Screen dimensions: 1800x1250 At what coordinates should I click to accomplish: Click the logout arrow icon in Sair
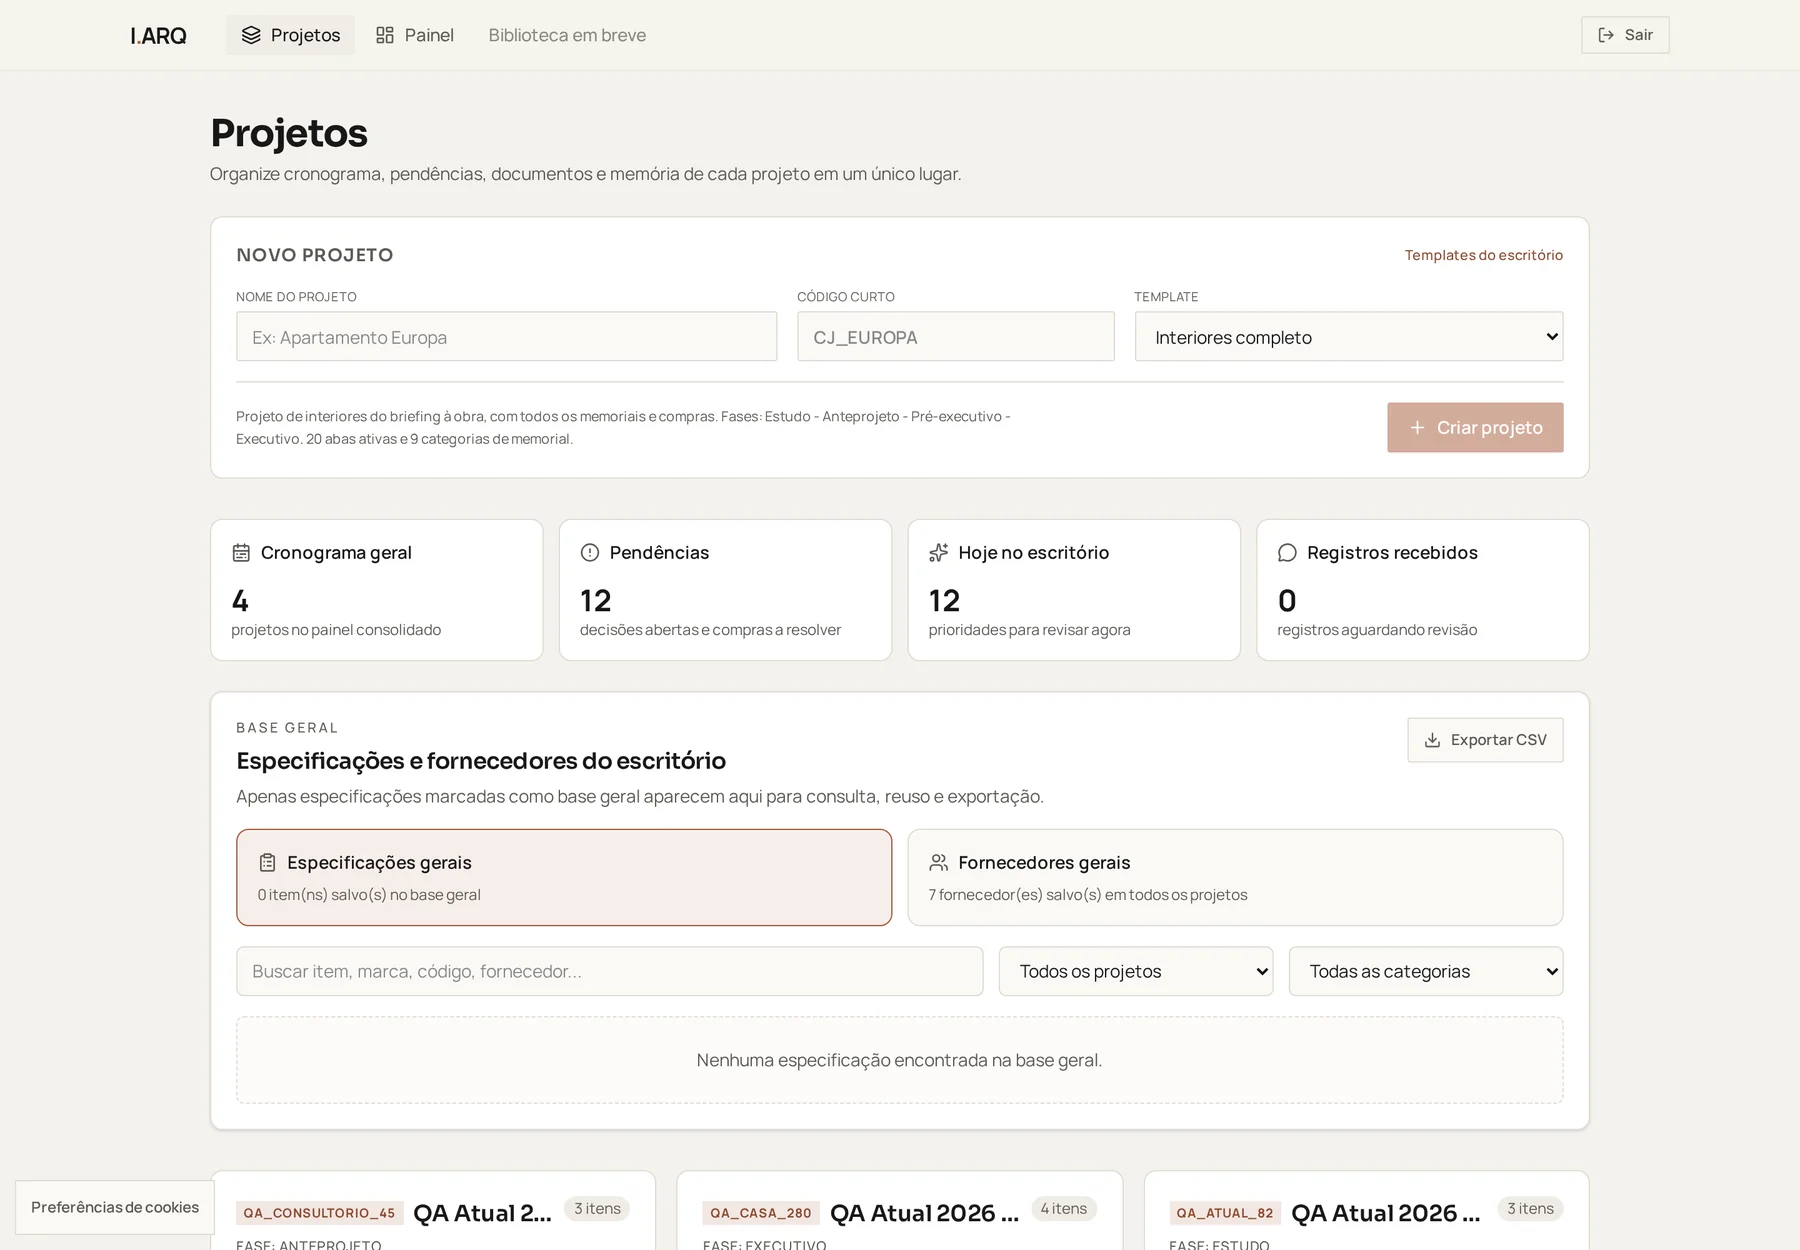click(1606, 35)
